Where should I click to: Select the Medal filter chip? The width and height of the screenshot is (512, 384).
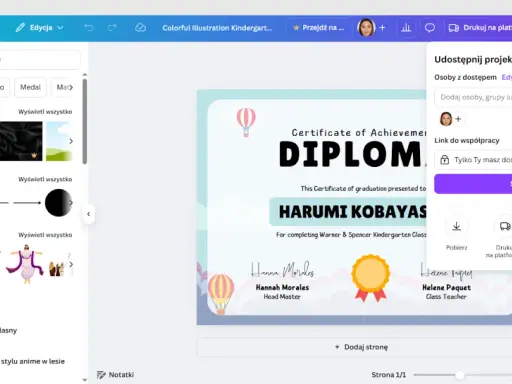point(30,87)
